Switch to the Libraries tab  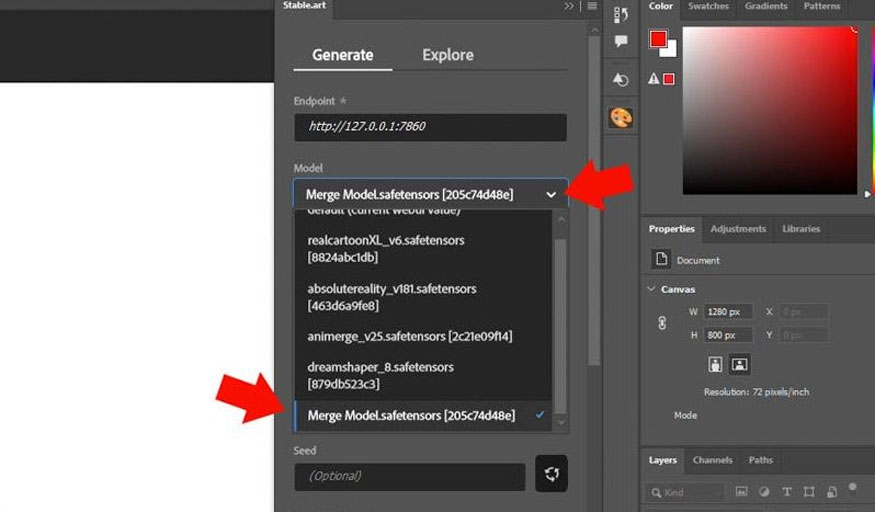(x=801, y=229)
